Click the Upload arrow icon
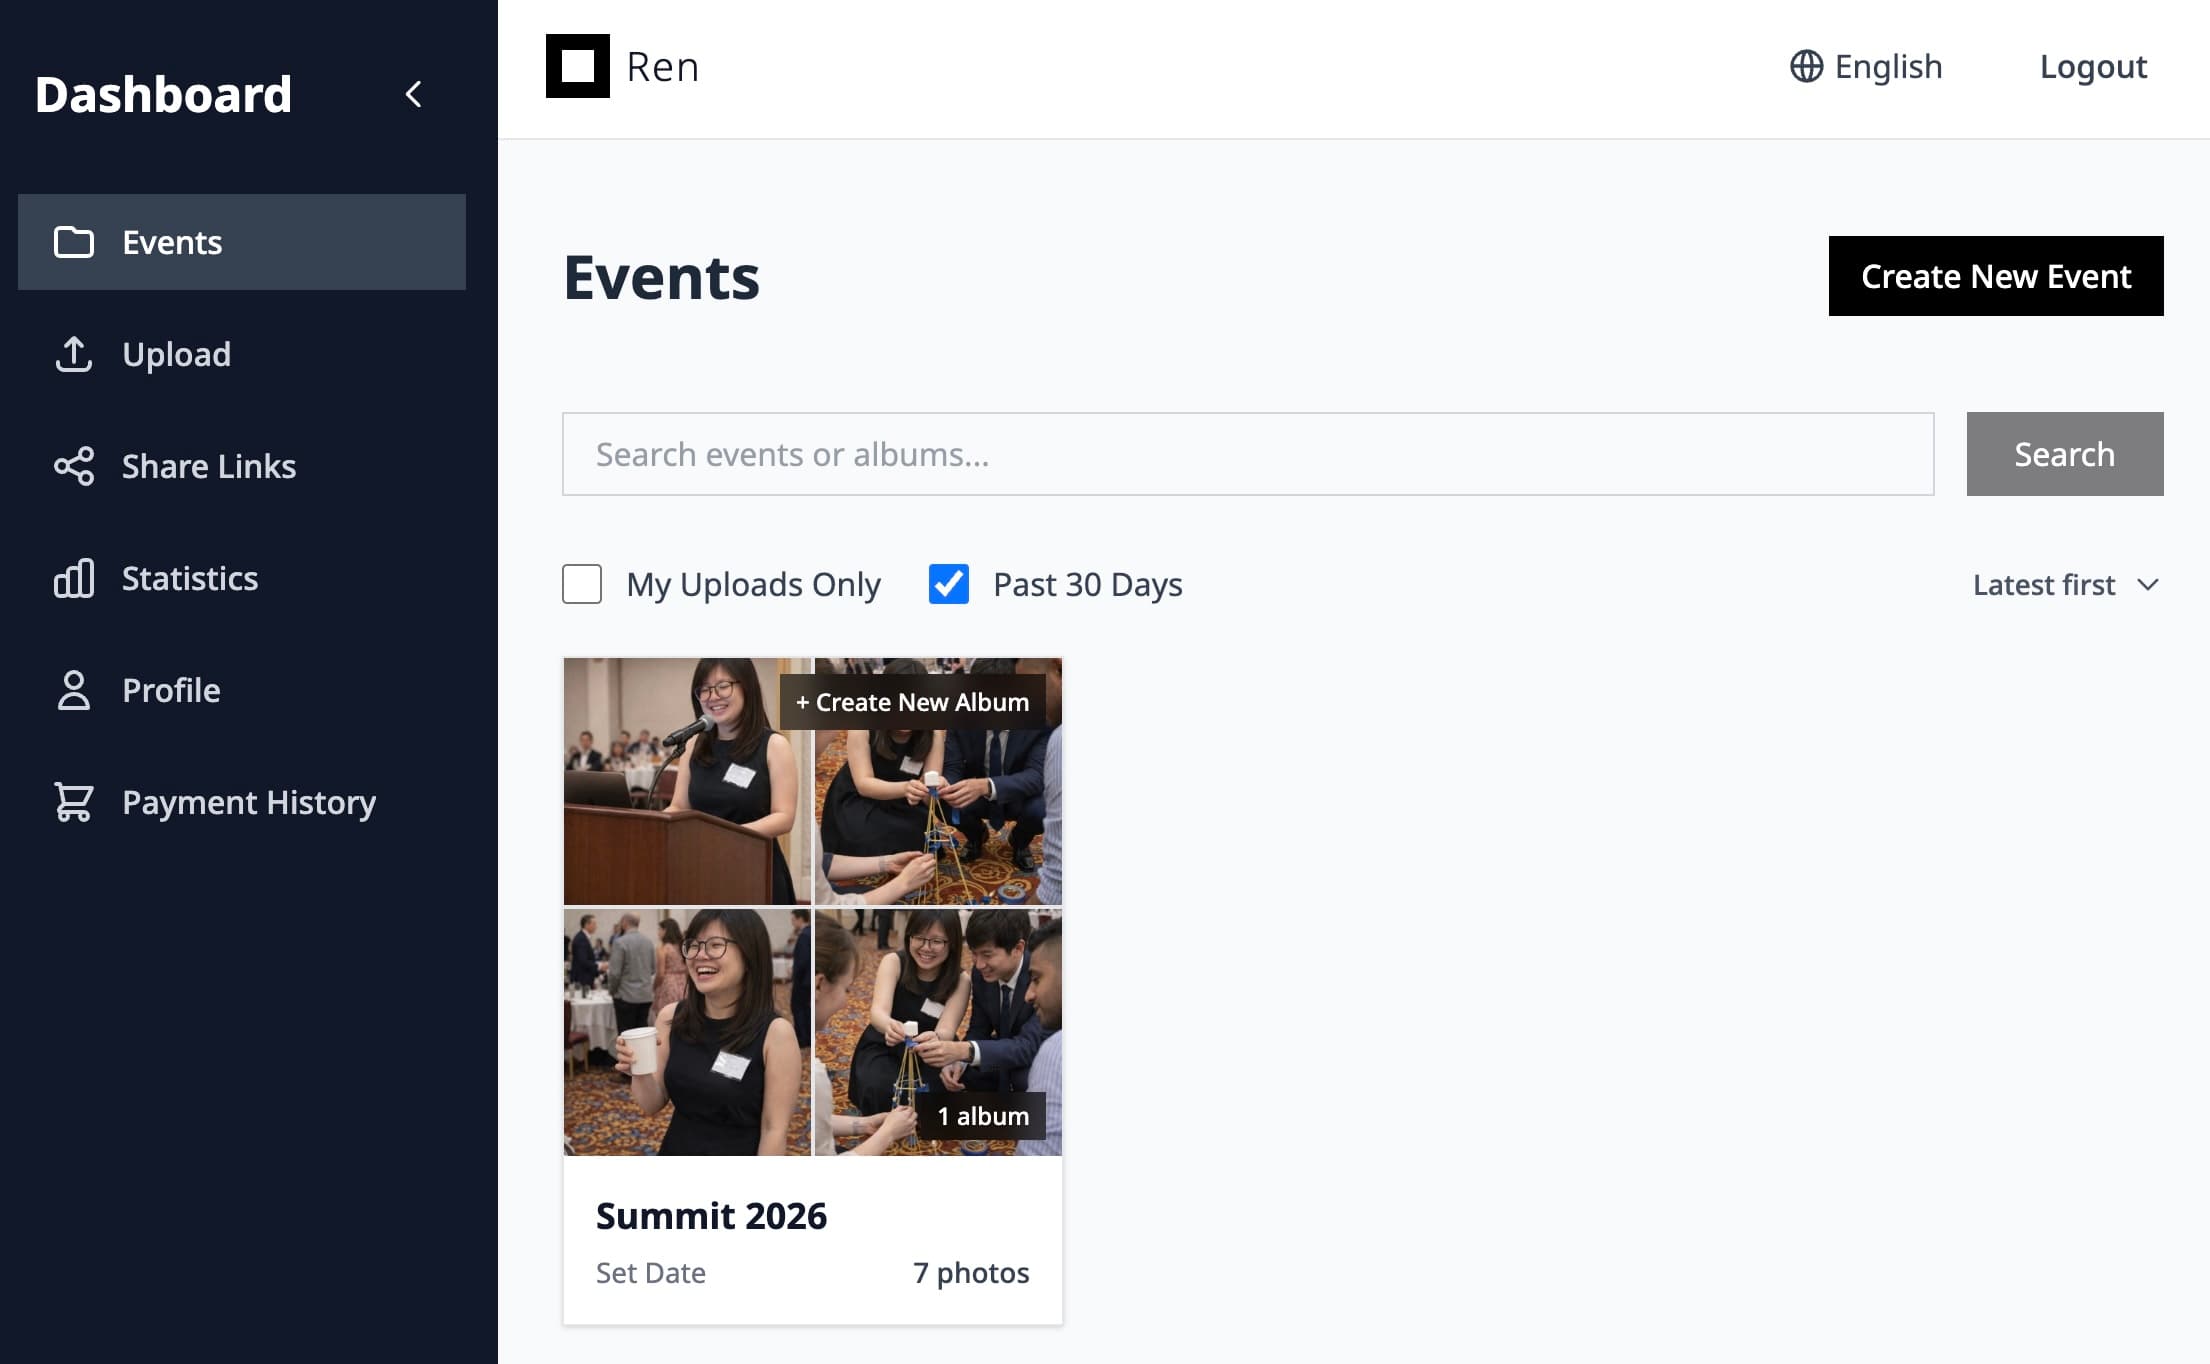This screenshot has width=2210, height=1364. tap(74, 354)
